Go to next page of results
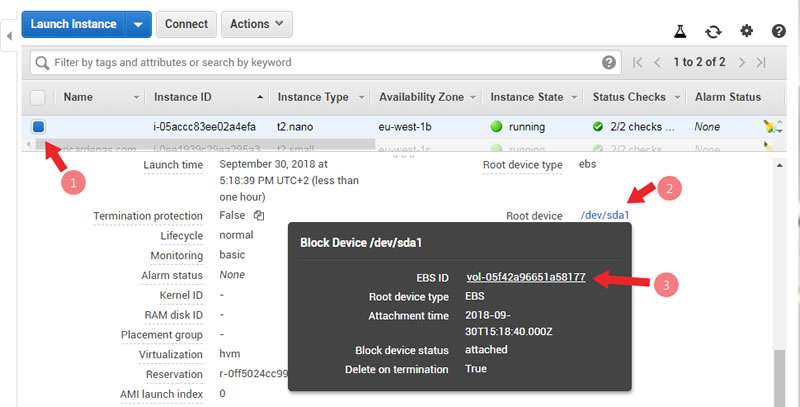Viewport: 800px width, 407px height. pyautogui.click(x=742, y=62)
